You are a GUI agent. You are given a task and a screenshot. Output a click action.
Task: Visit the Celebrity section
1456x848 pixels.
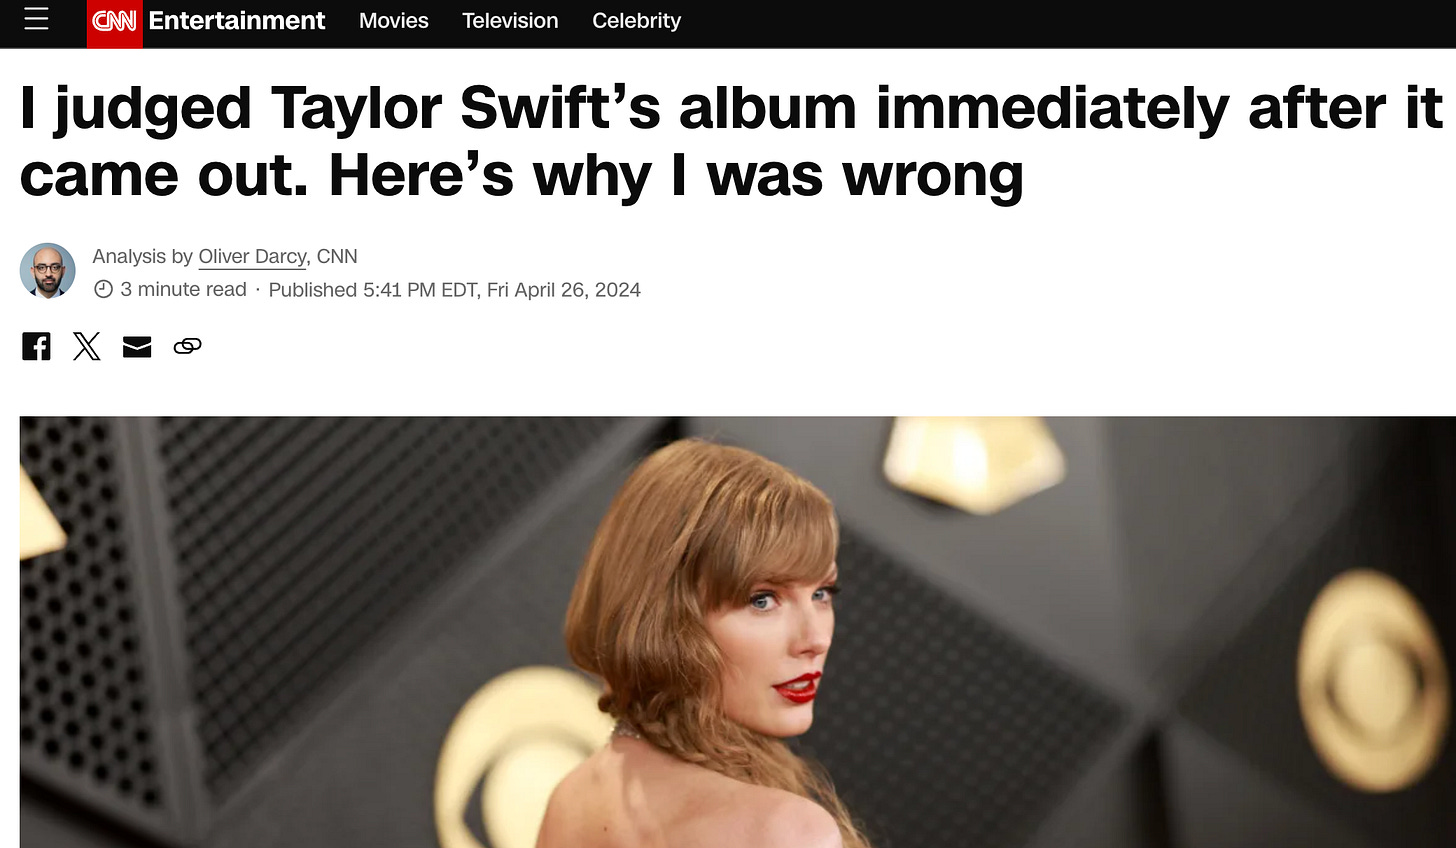tap(636, 20)
